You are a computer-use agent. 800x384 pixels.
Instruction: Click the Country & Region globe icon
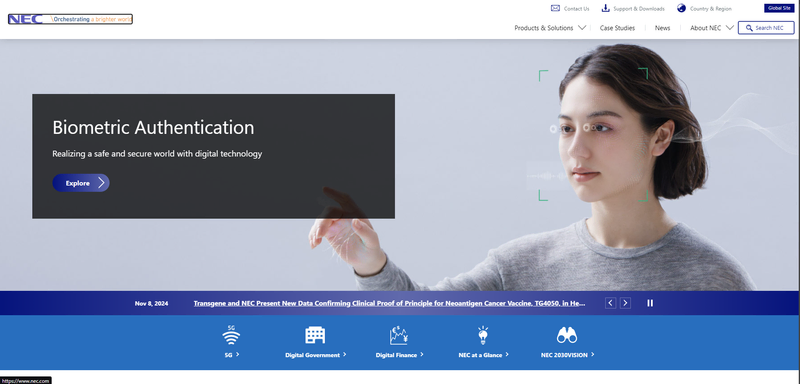(x=681, y=8)
